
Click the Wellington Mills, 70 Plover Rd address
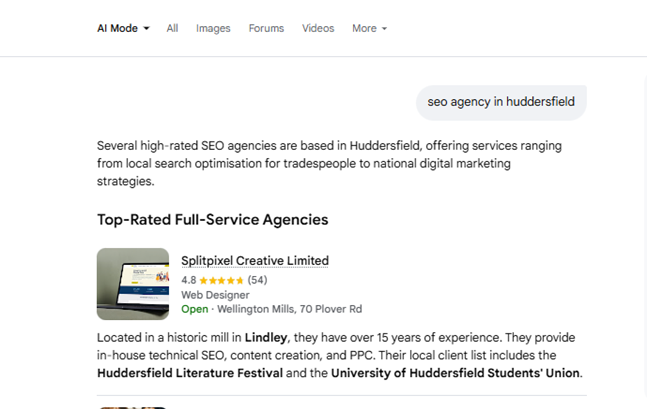pyautogui.click(x=289, y=309)
